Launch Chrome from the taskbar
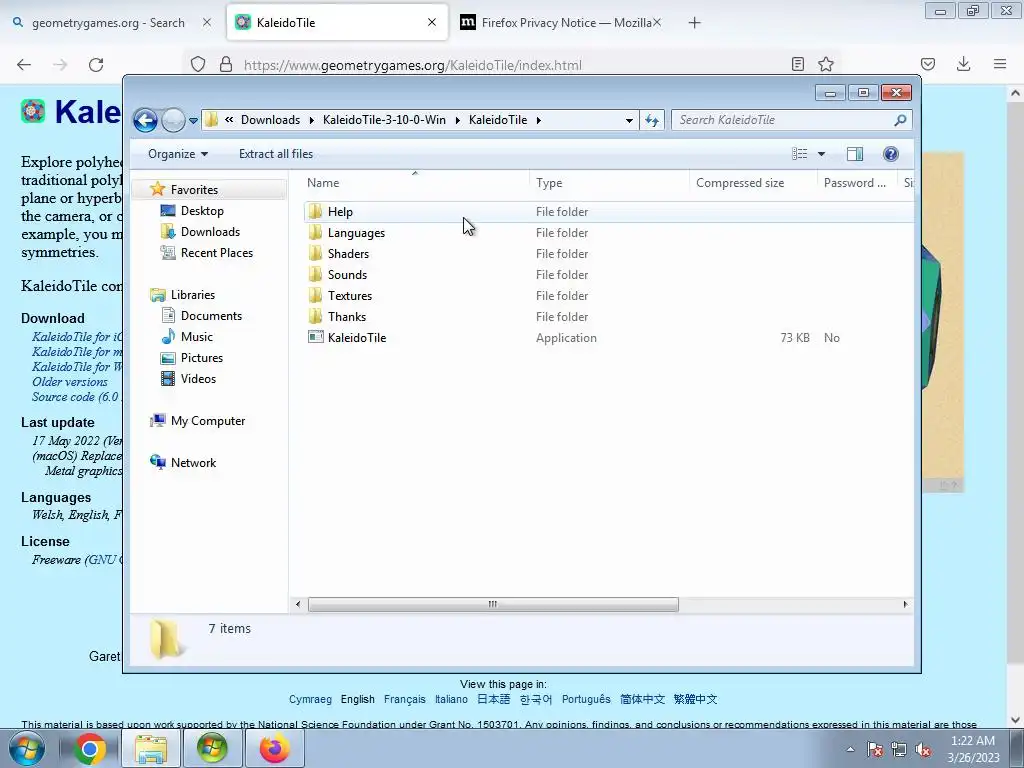The height and width of the screenshot is (768, 1024). 89,748
